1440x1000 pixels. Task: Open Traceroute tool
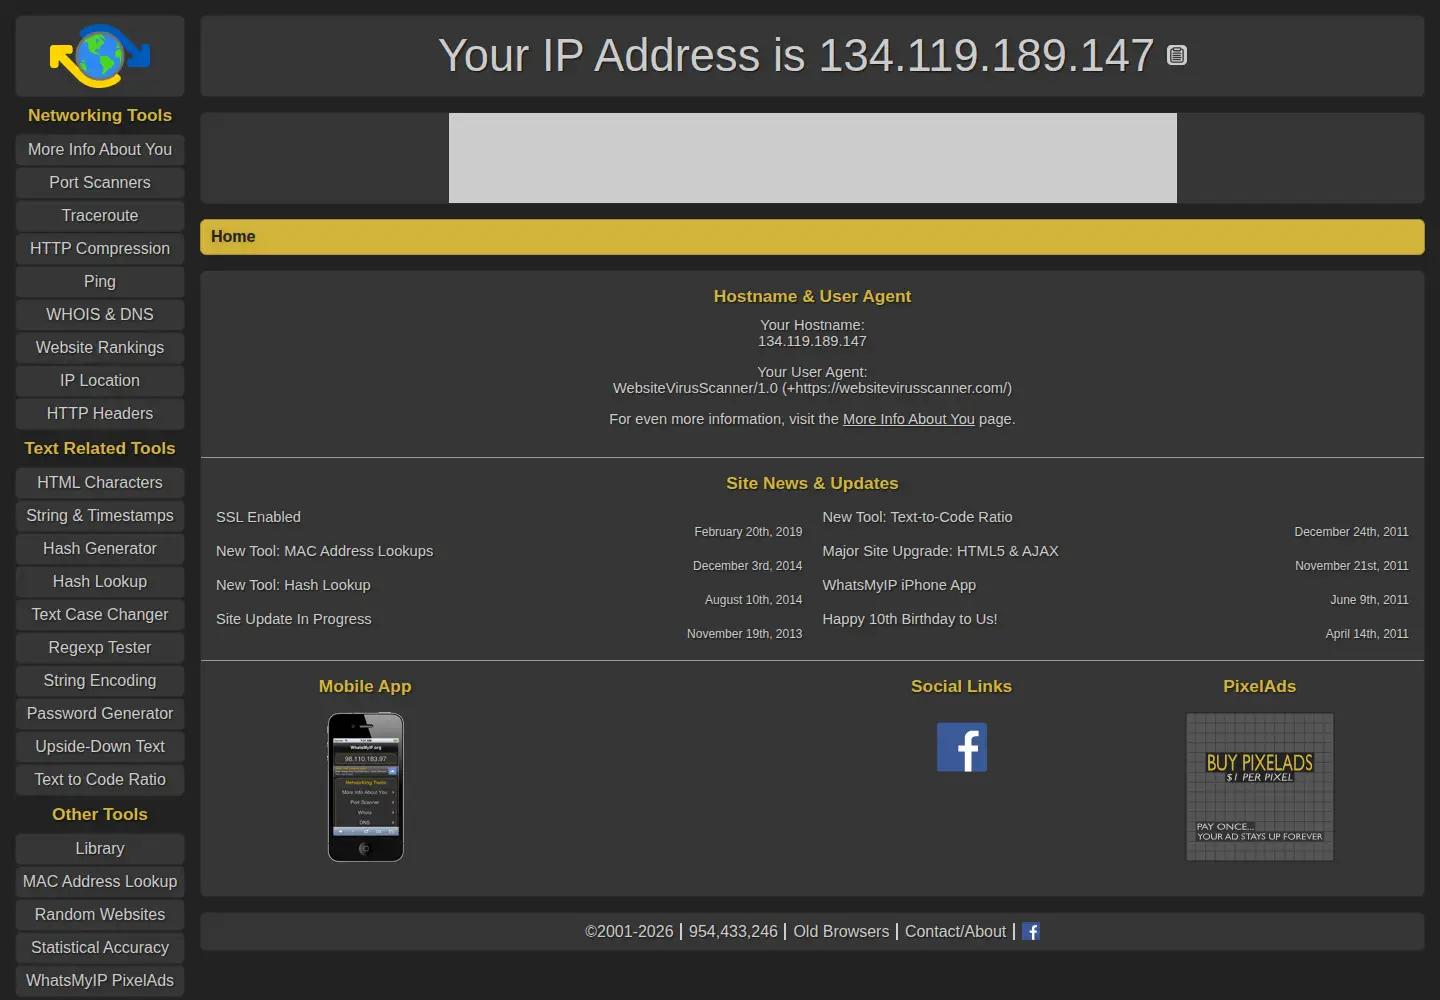point(100,215)
